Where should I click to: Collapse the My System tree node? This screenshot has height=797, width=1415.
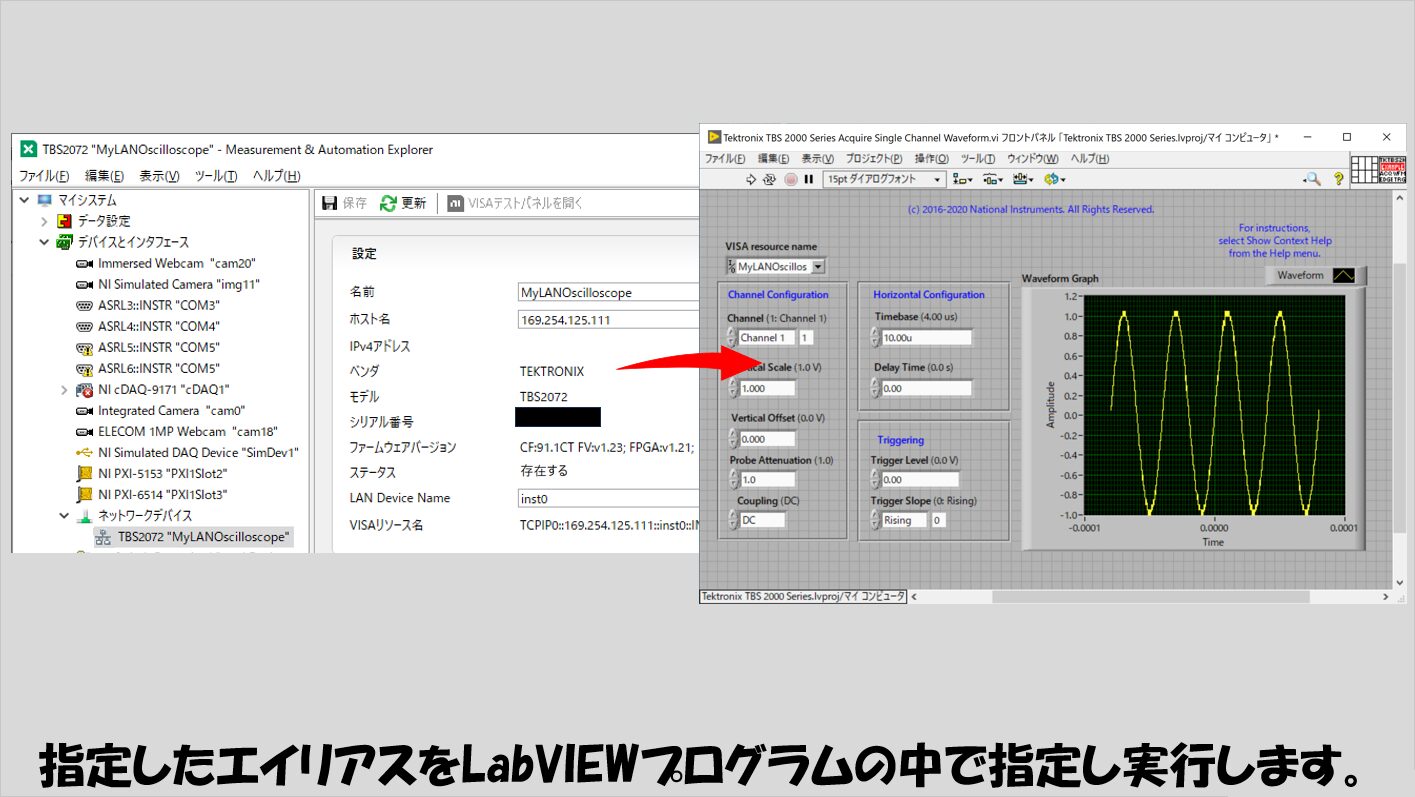24,200
